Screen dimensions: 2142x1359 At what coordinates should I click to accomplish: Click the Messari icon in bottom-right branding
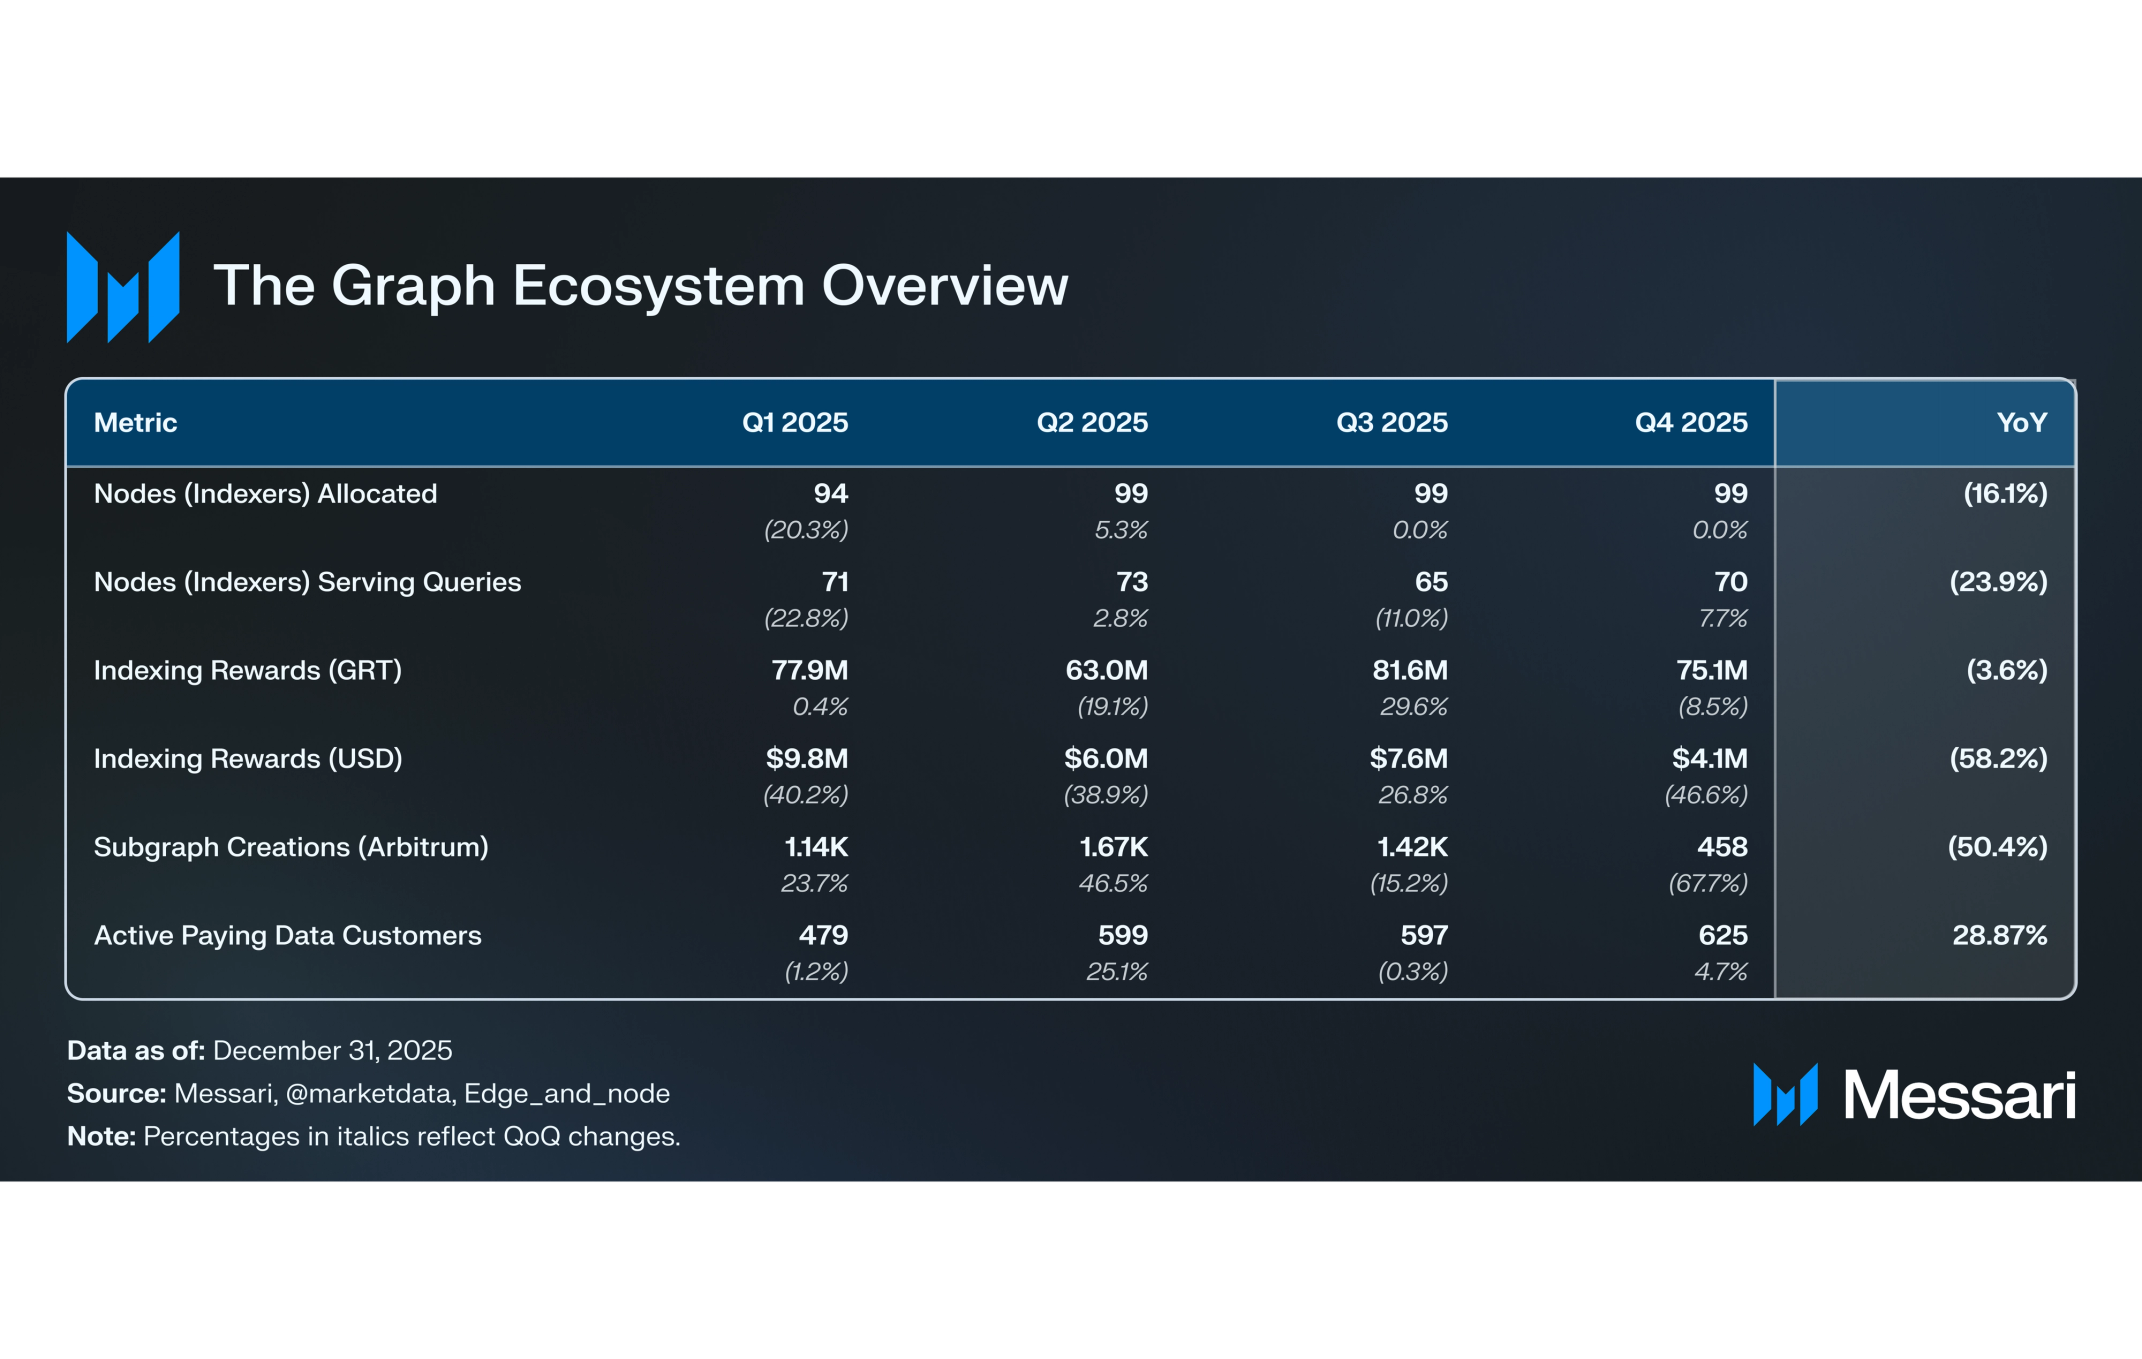pos(1784,1094)
